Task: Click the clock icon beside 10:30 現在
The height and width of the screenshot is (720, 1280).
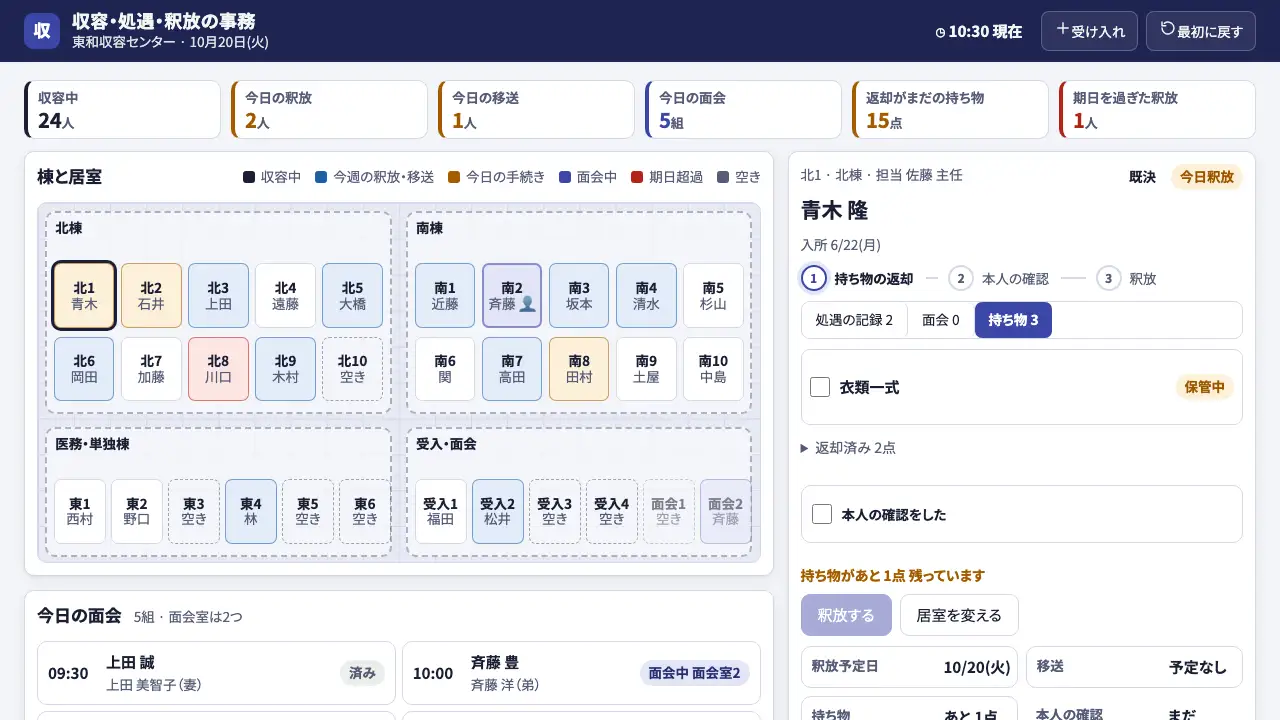Action: [940, 32]
